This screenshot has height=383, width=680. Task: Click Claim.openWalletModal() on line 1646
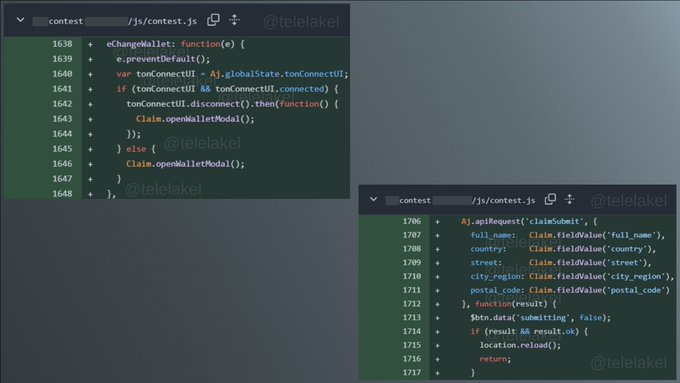pos(185,164)
